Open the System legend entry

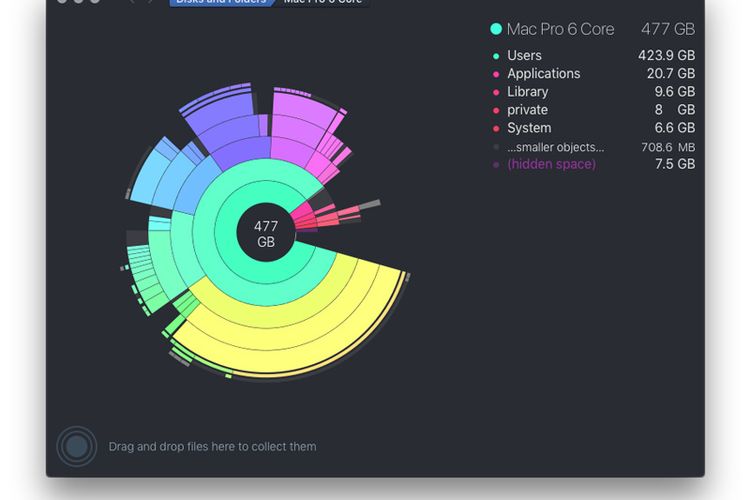[x=594, y=128]
